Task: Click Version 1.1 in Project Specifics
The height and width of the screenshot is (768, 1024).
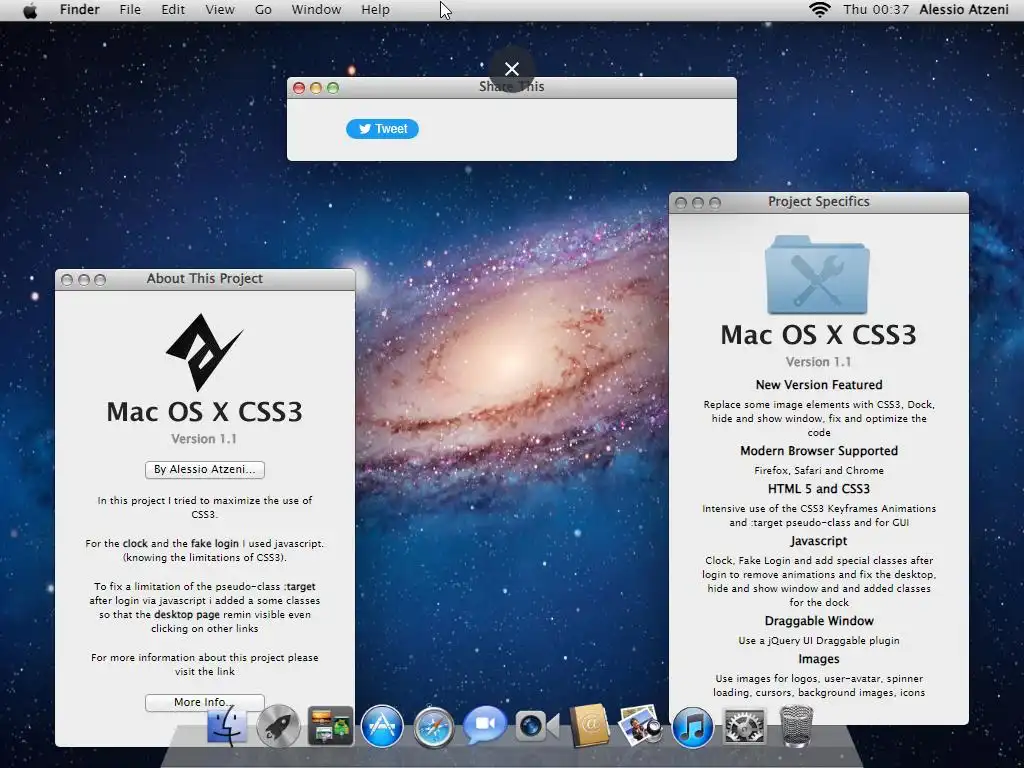Action: (818, 362)
